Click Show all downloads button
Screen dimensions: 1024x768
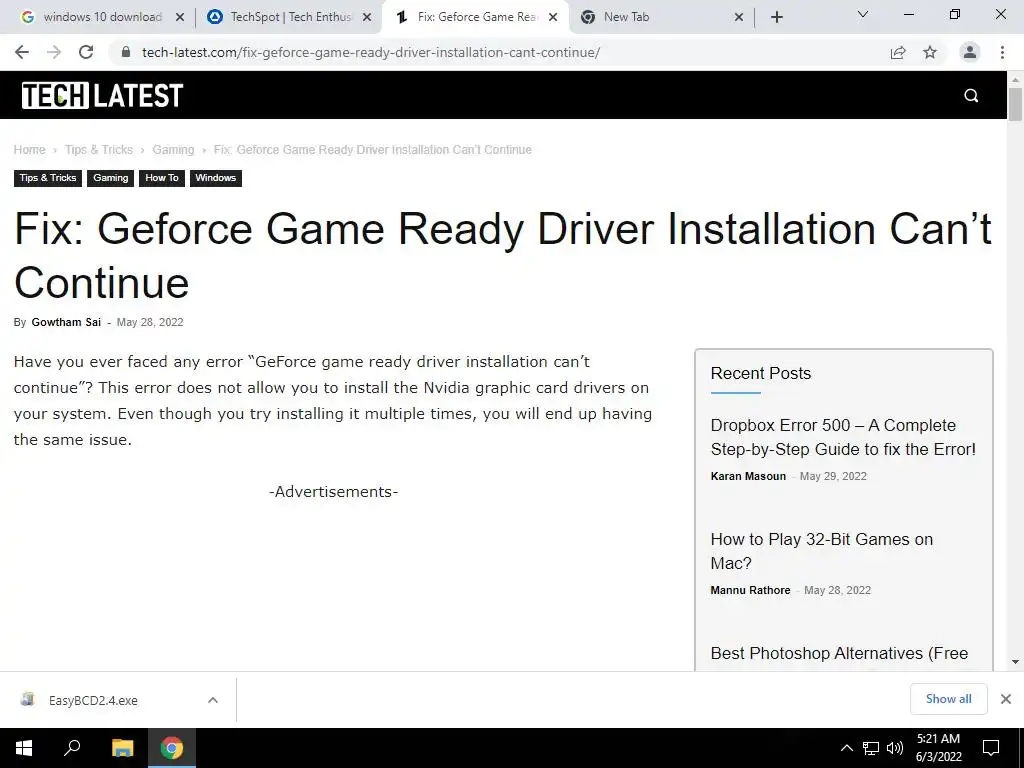pos(948,699)
